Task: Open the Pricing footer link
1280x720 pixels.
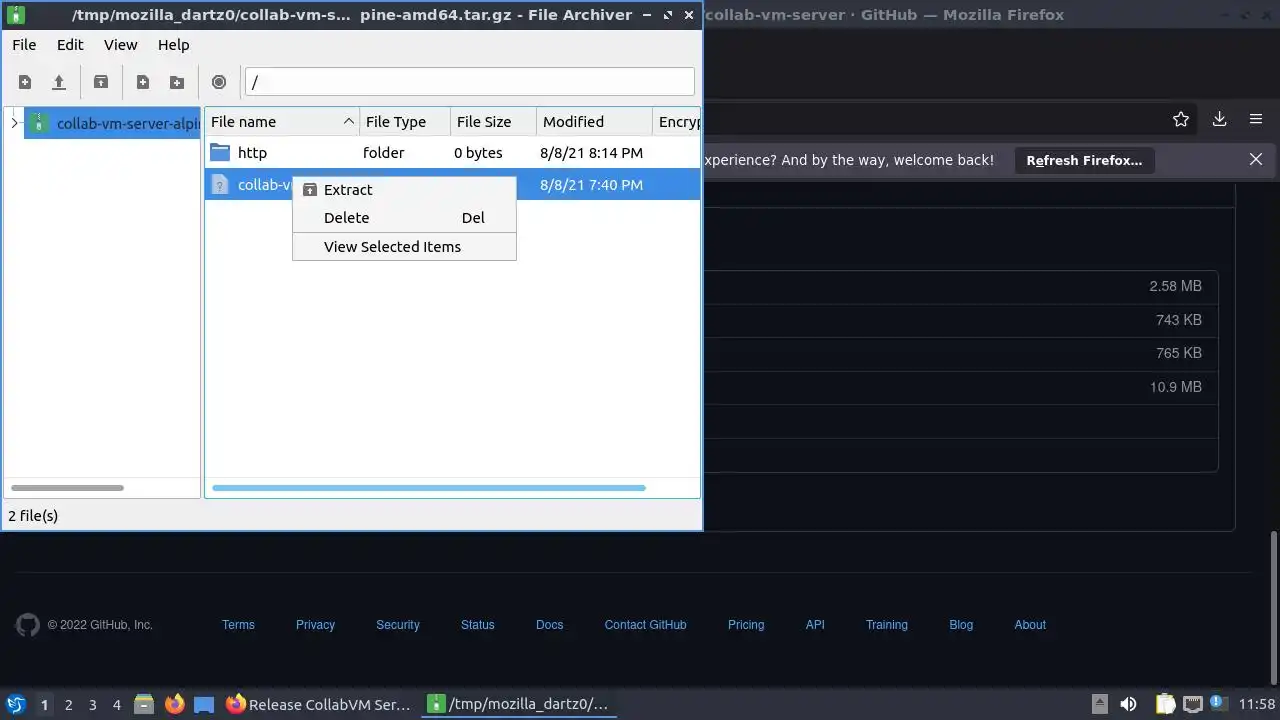Action: point(746,625)
